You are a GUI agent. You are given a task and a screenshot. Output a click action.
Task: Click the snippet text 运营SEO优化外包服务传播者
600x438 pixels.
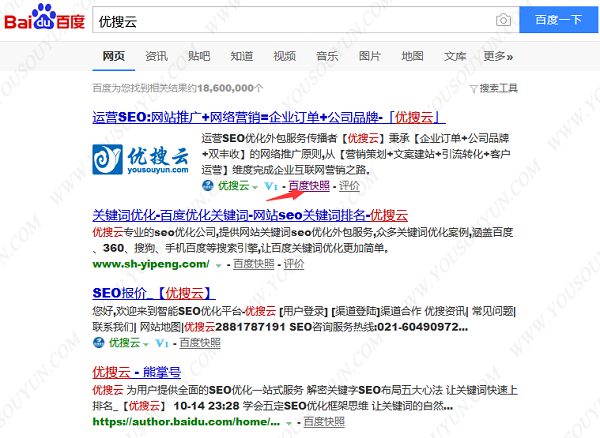click(269, 138)
